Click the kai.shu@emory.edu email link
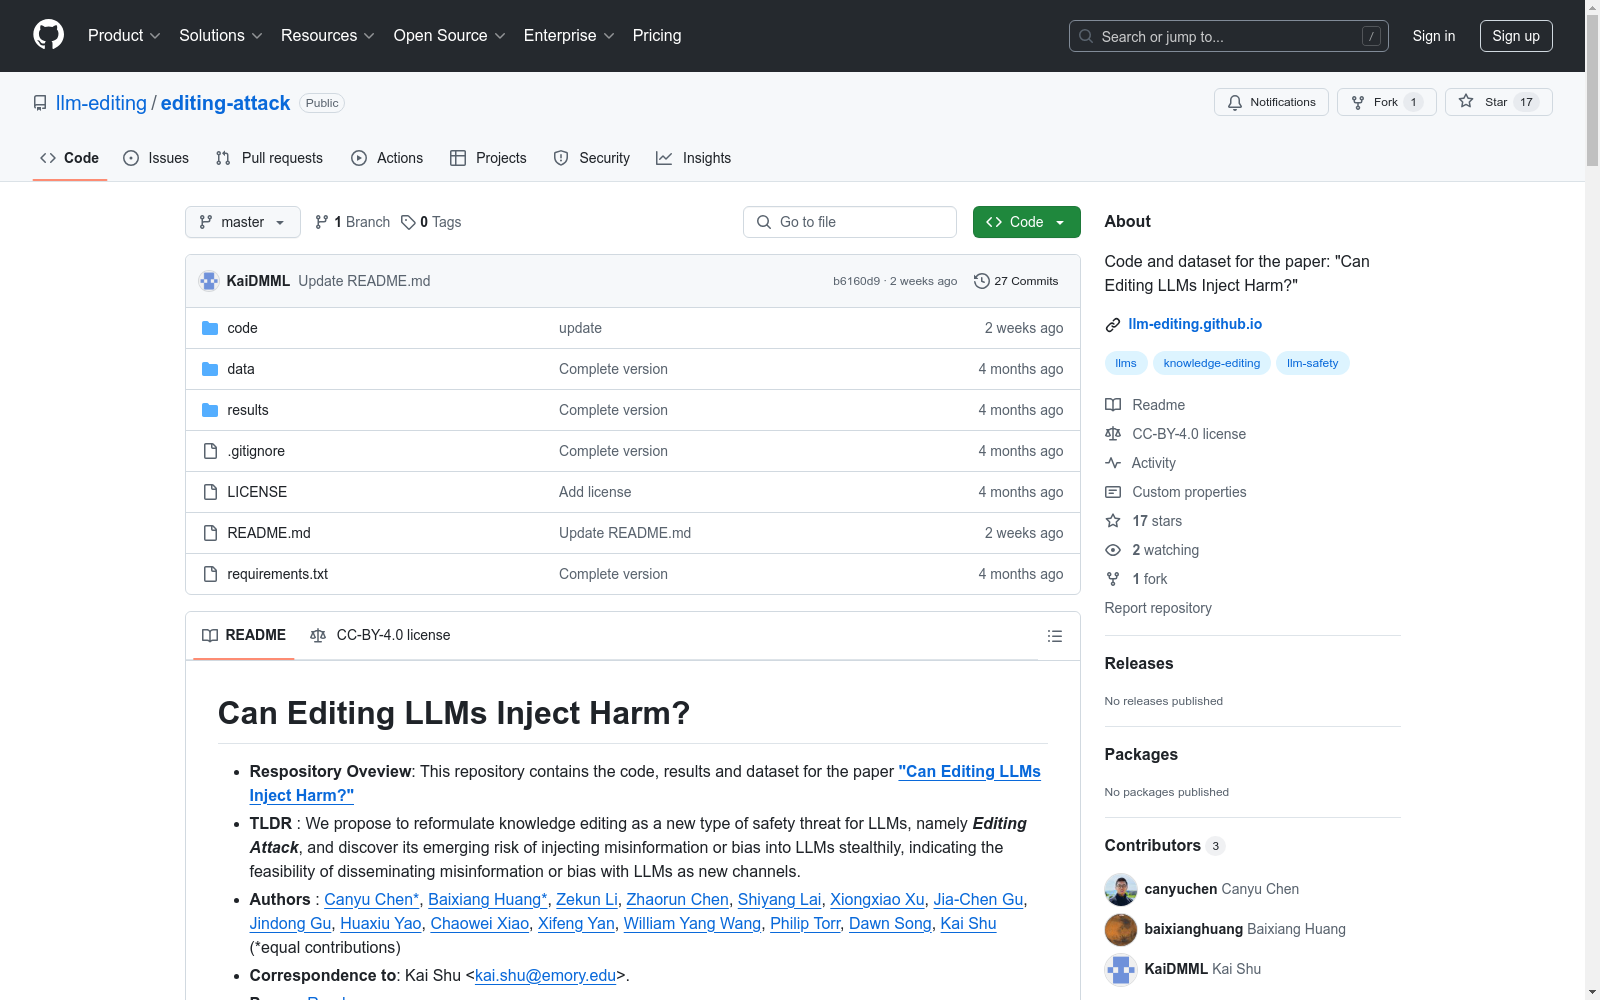Screen dimensions: 1600x1000 (x=545, y=975)
